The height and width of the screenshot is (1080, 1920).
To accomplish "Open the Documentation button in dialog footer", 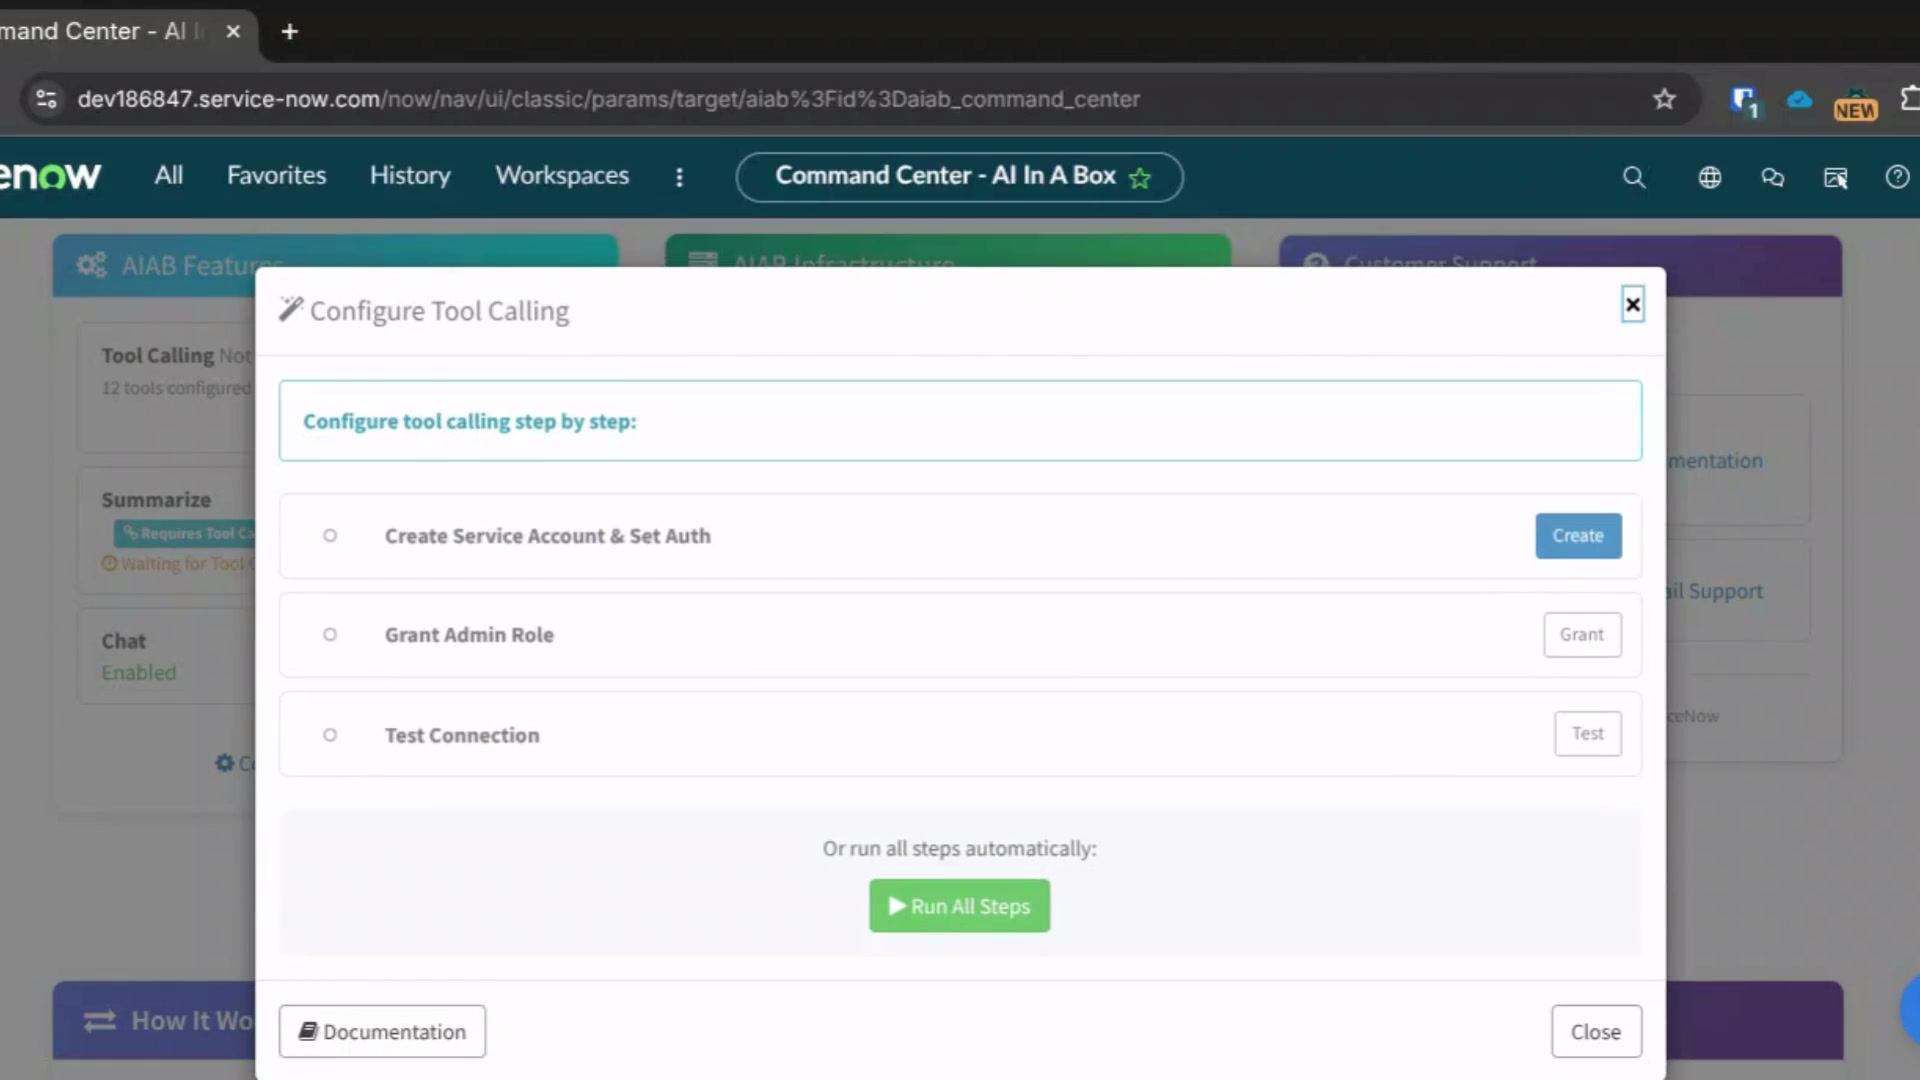I will coord(382,1031).
